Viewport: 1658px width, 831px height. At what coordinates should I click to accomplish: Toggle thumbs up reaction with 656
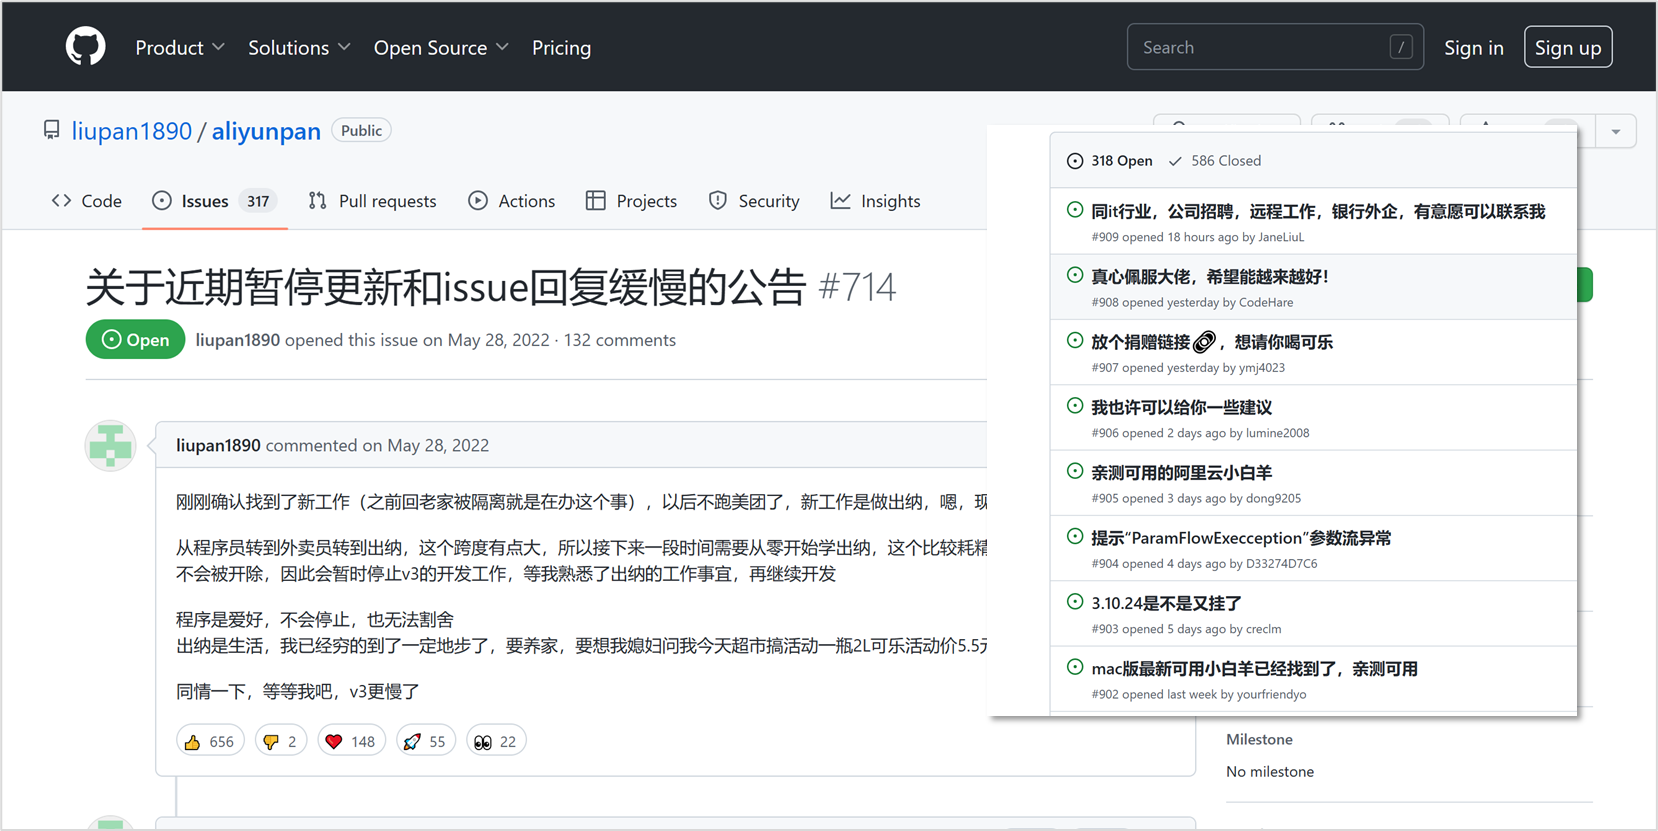tap(210, 741)
